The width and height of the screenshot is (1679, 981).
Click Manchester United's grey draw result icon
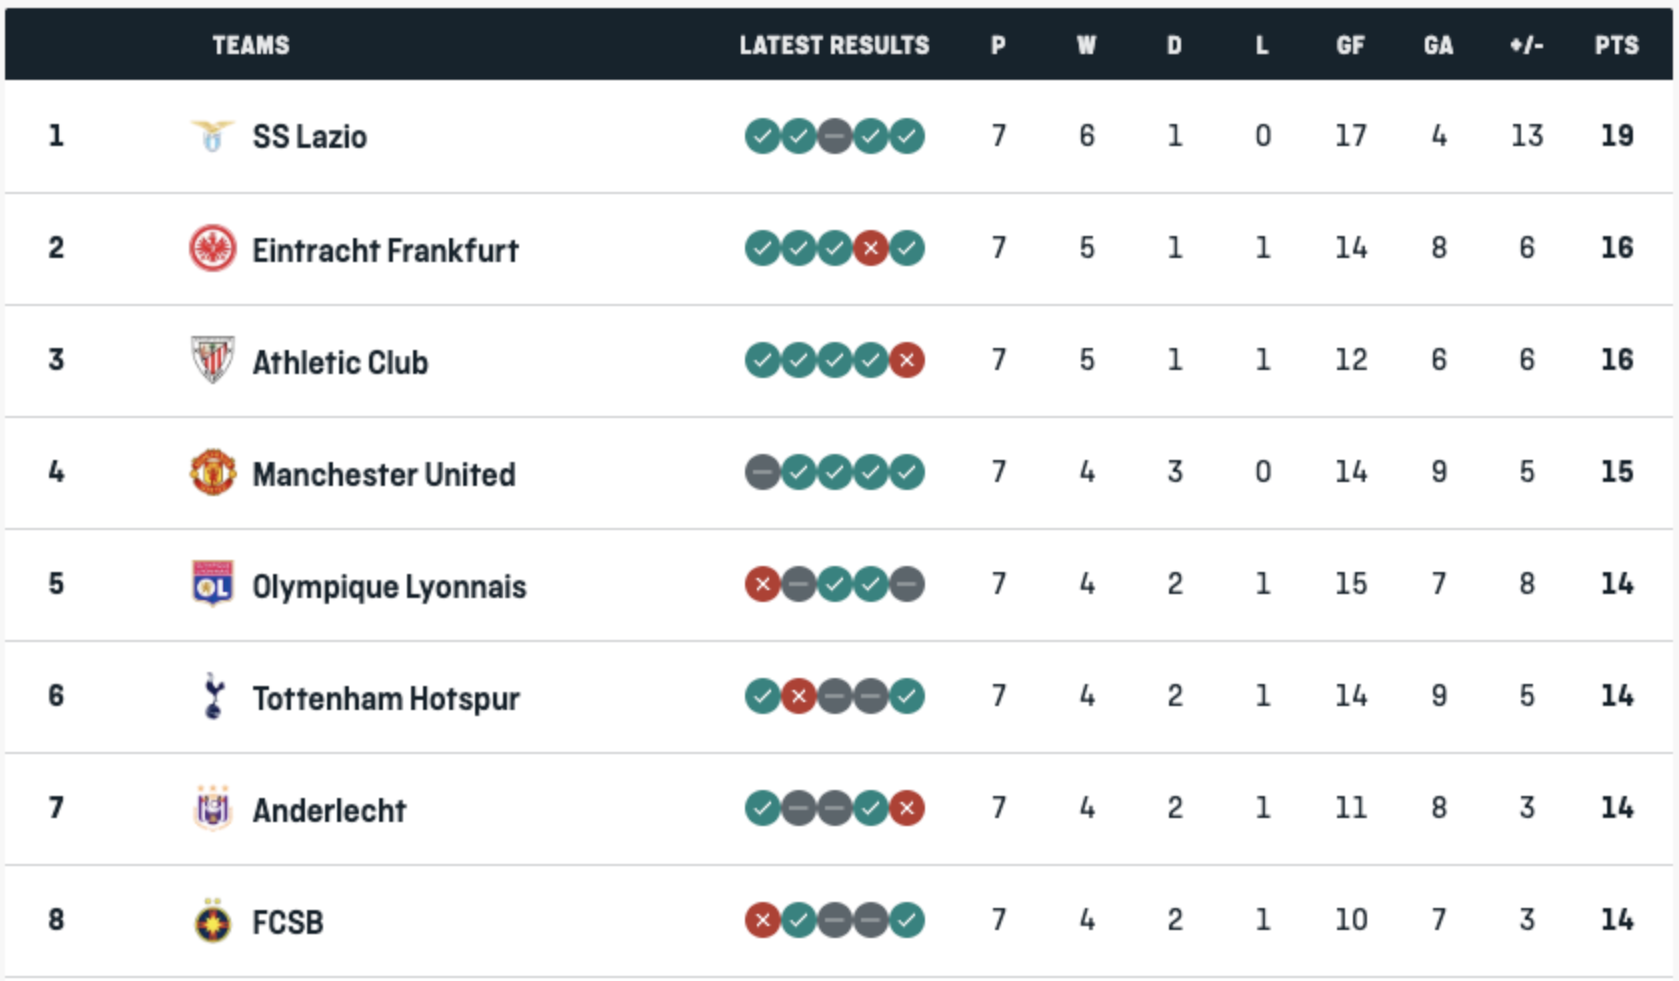[x=762, y=472]
